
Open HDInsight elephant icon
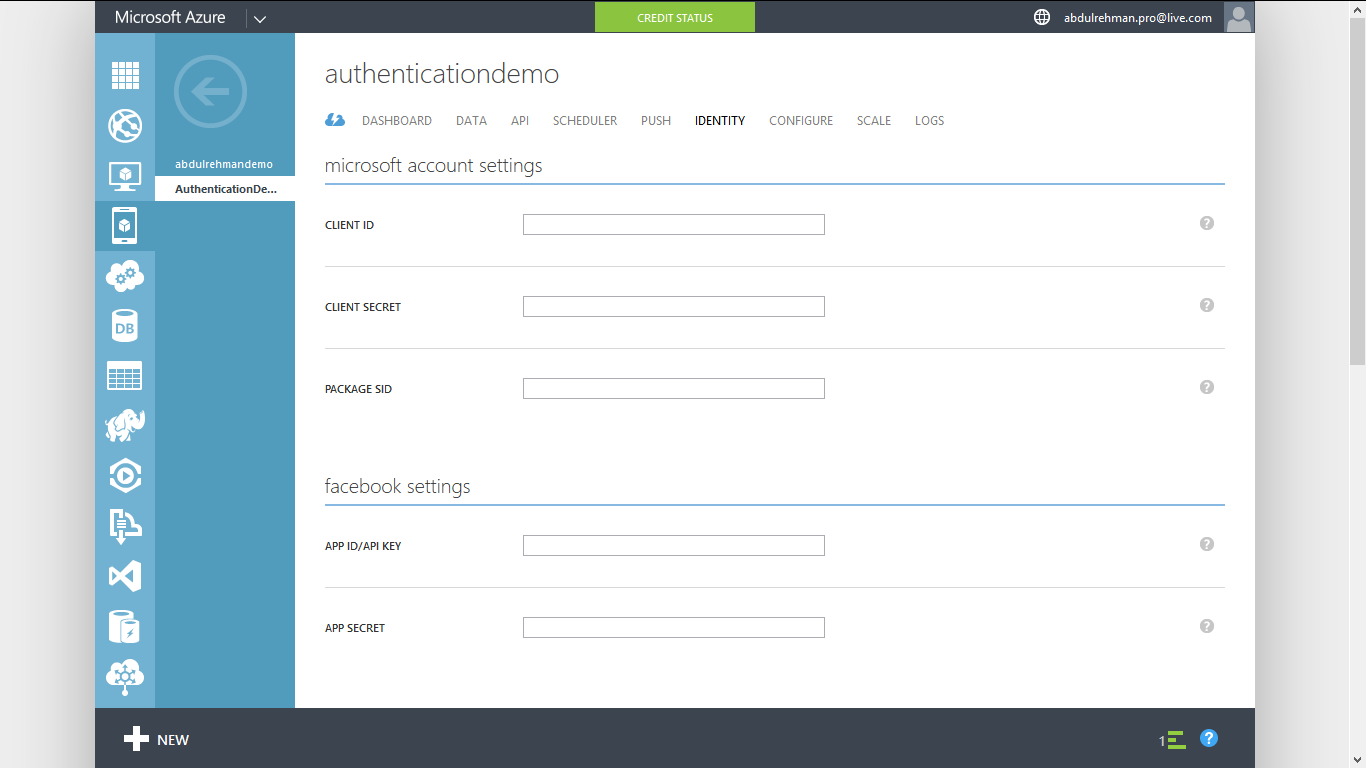point(125,426)
